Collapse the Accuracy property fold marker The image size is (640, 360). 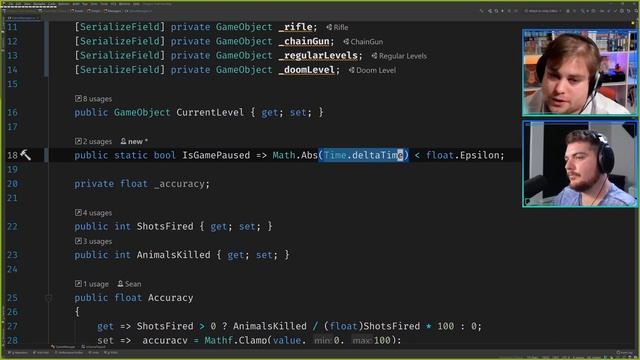tap(49, 298)
